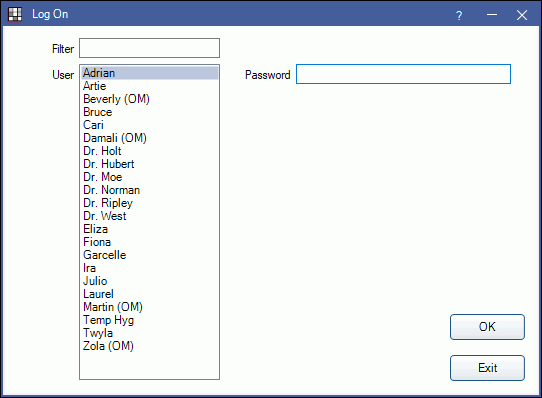Select the Temp Hyg user entry
The width and height of the screenshot is (542, 398).
tap(150, 320)
